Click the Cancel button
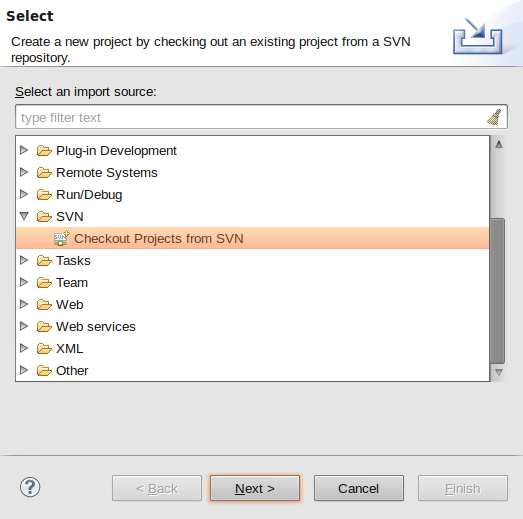This screenshot has height=519, width=523. pos(359,488)
